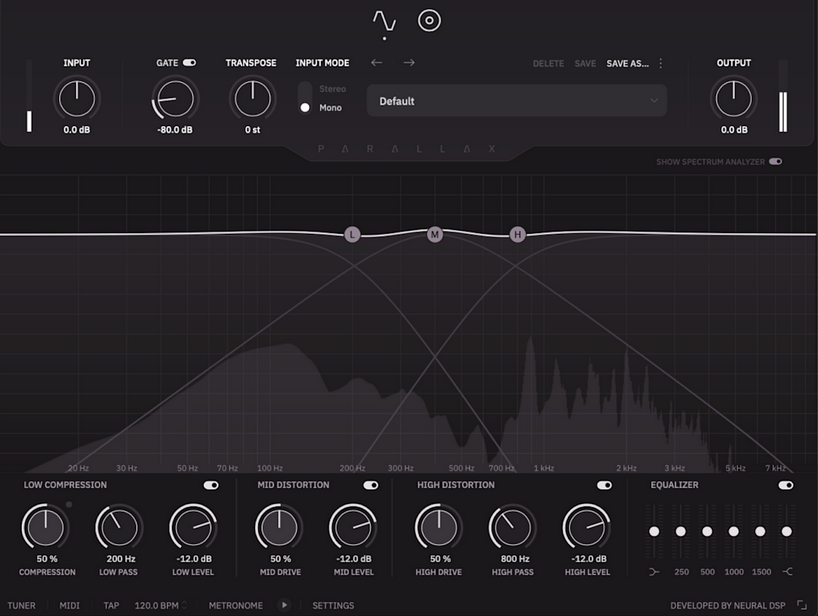
Task: Click the Save preset button
Action: 585,64
